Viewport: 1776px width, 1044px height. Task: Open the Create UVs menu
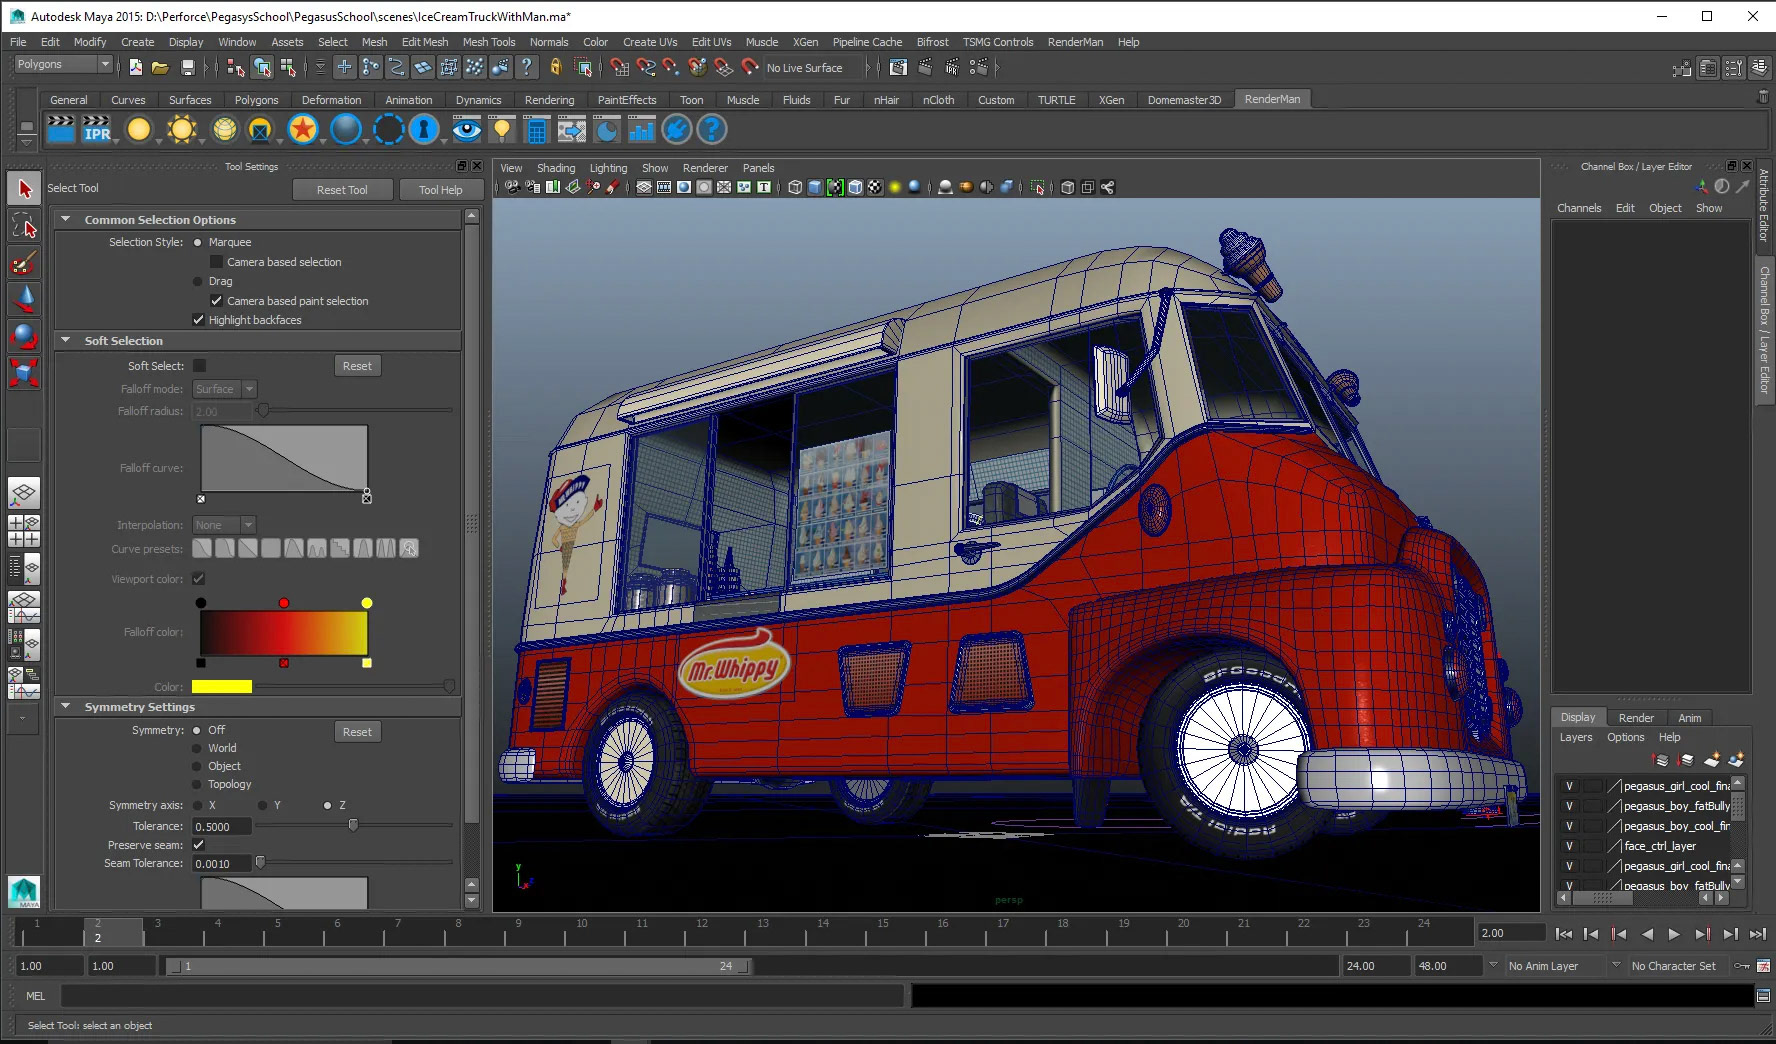(650, 42)
